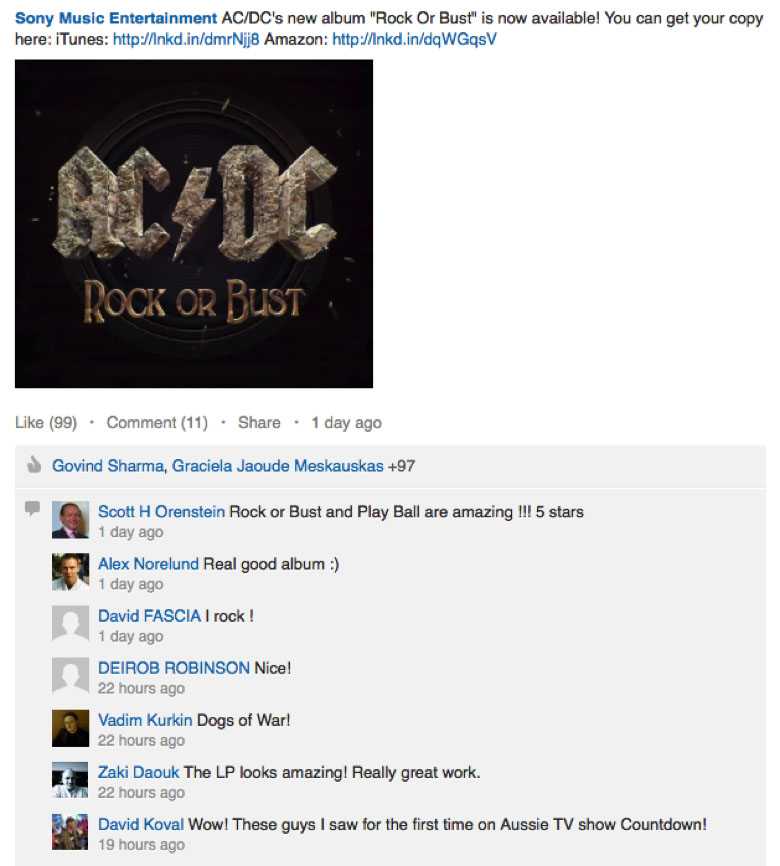
Task: Open Govind Sharma's profile link
Action: pos(108,466)
